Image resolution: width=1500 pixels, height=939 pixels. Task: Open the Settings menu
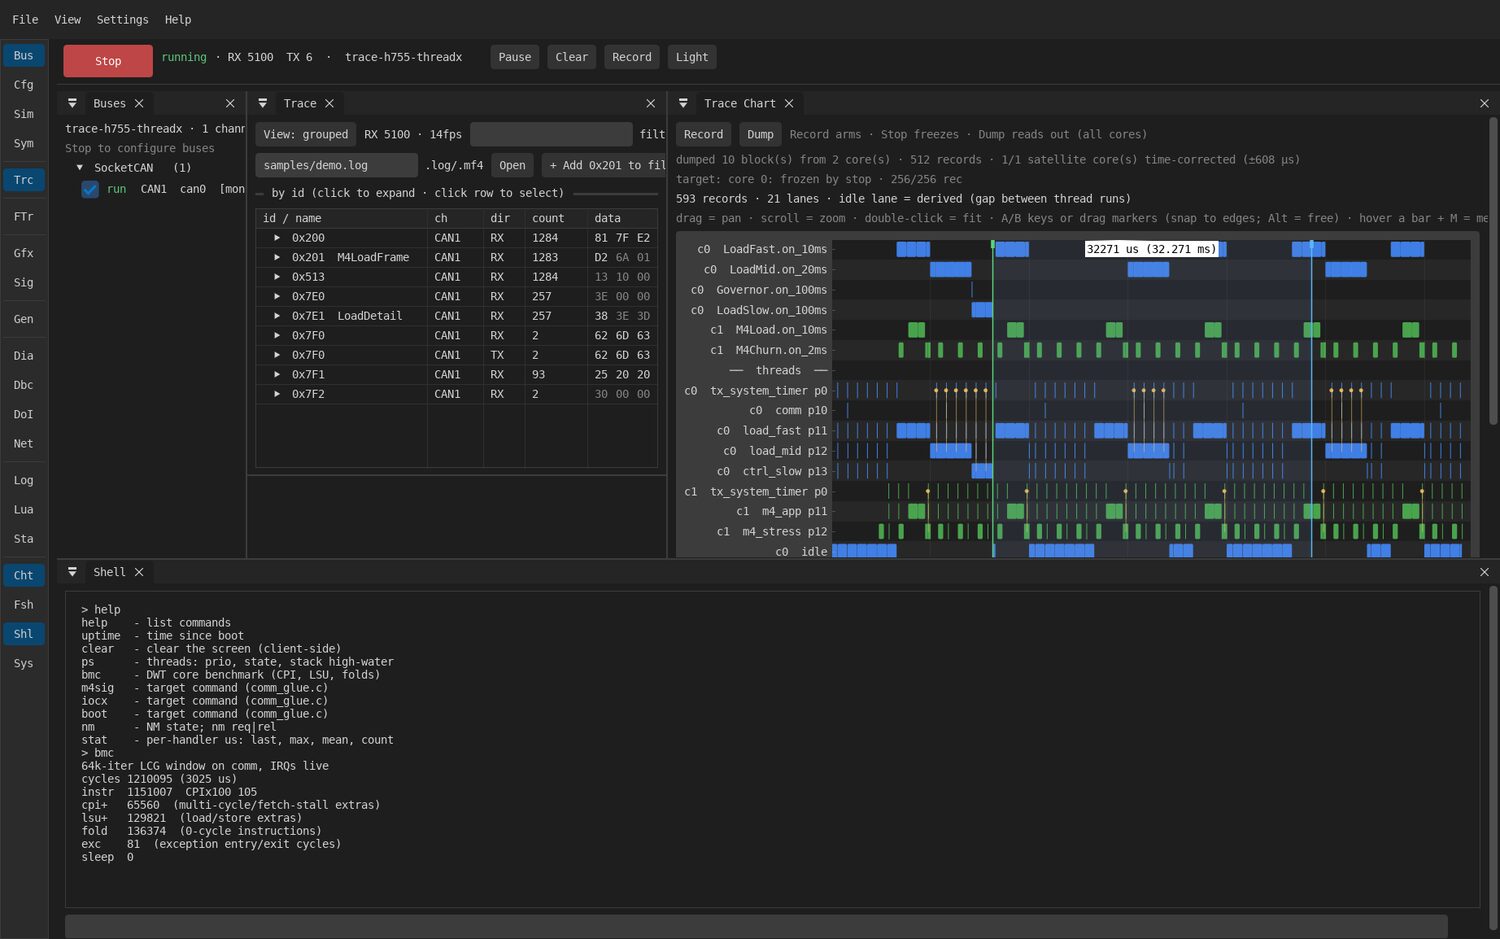(122, 19)
